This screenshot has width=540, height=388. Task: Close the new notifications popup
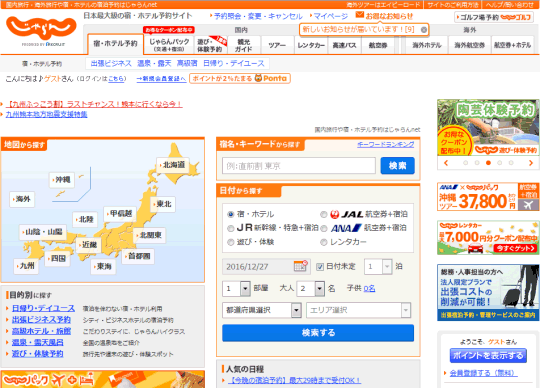tap(424, 30)
